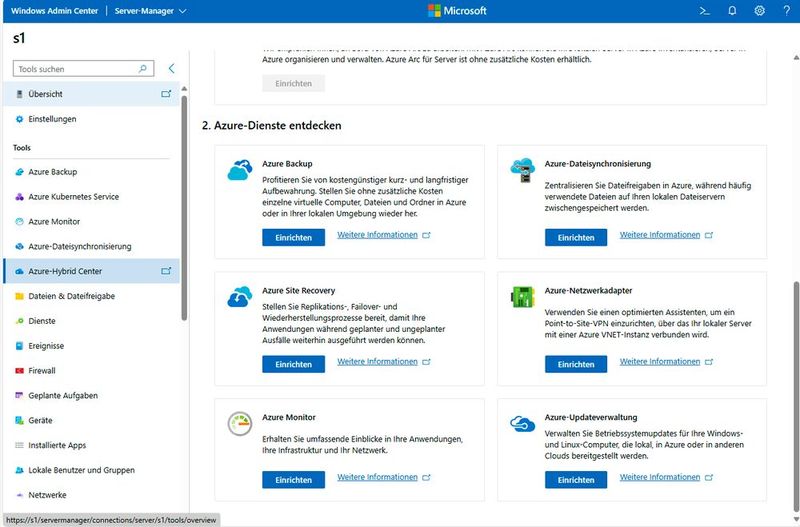This screenshot has height=527, width=800.
Task: Open the help question mark icon
Action: tap(787, 11)
